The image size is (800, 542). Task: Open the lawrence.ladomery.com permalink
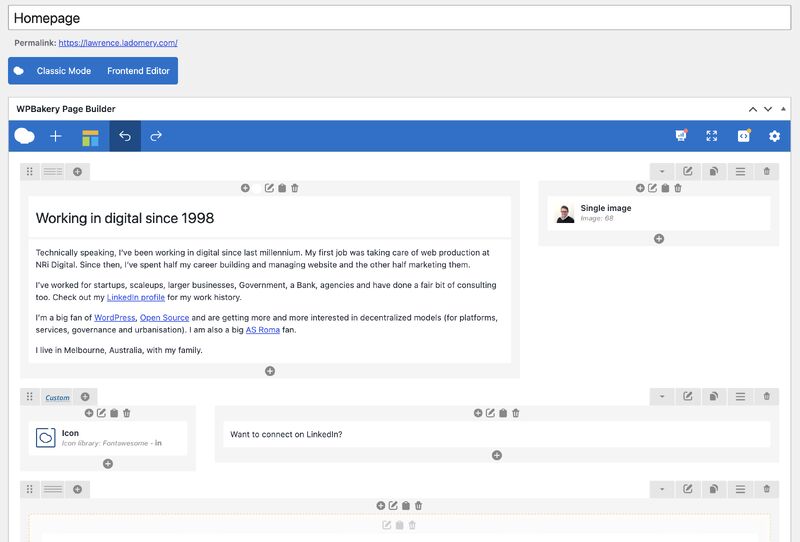coord(118,43)
